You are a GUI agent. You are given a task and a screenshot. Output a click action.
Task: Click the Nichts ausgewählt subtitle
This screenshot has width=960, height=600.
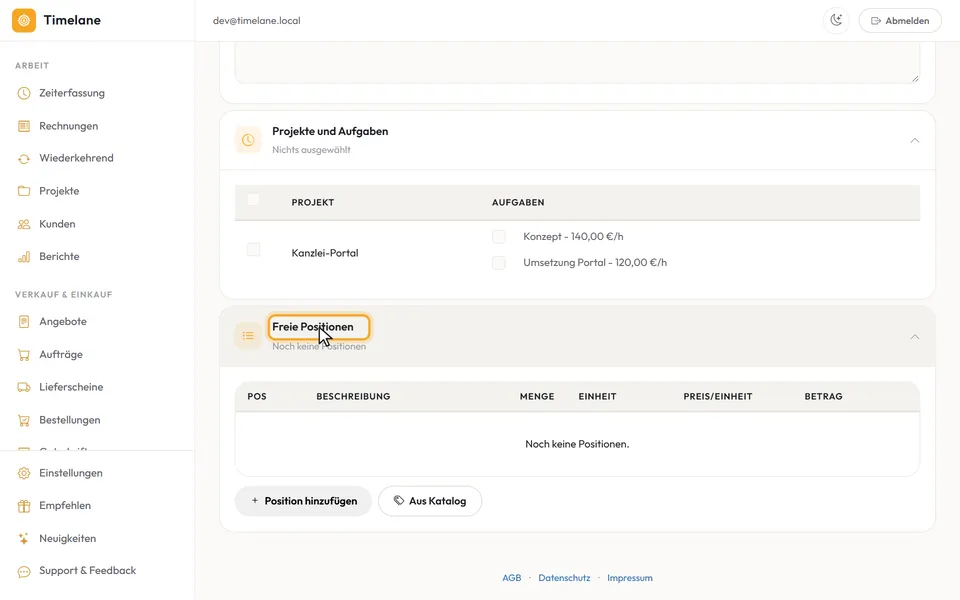click(x=311, y=150)
